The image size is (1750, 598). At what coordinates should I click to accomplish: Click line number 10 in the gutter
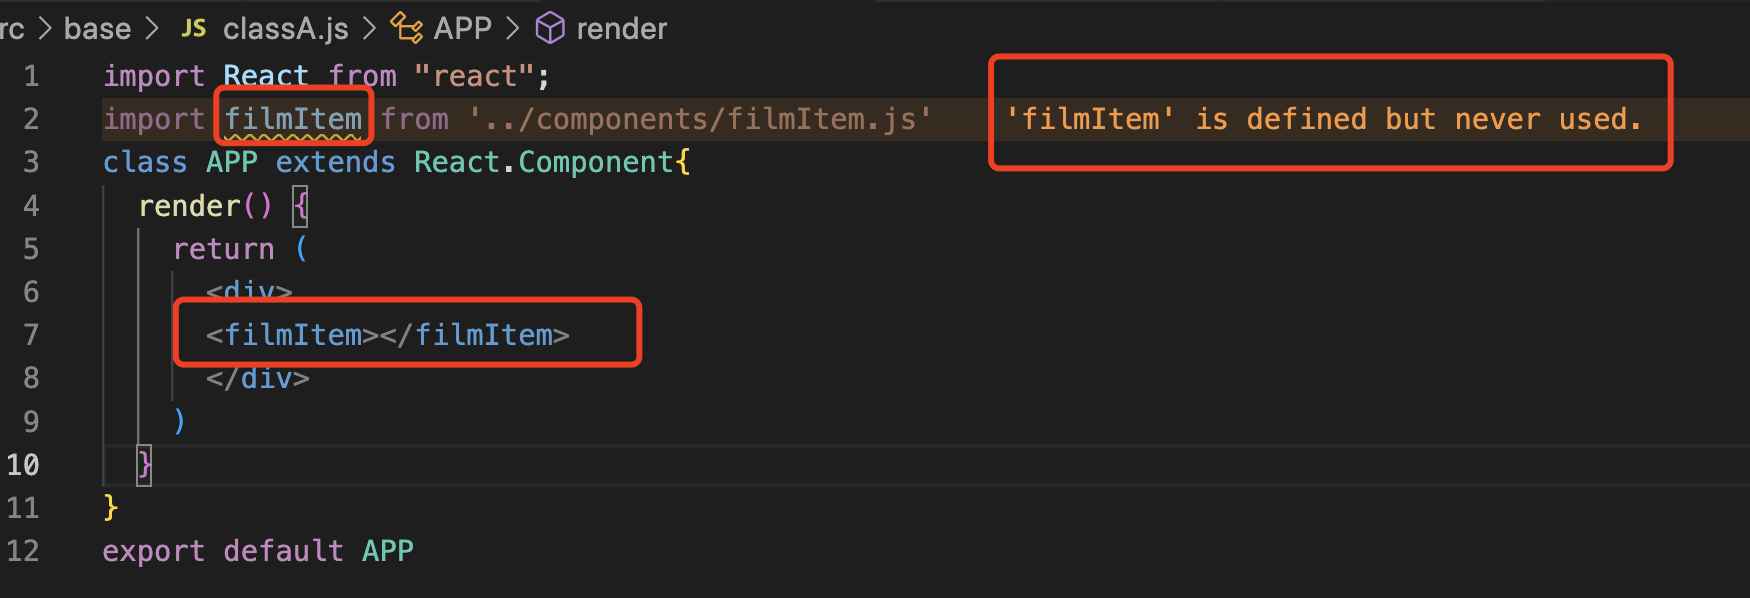(24, 465)
